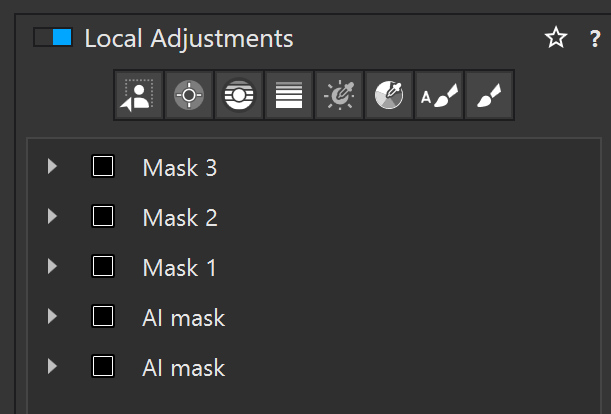
Task: Expand the Mask 1 entry arrow
Action: pos(53,266)
